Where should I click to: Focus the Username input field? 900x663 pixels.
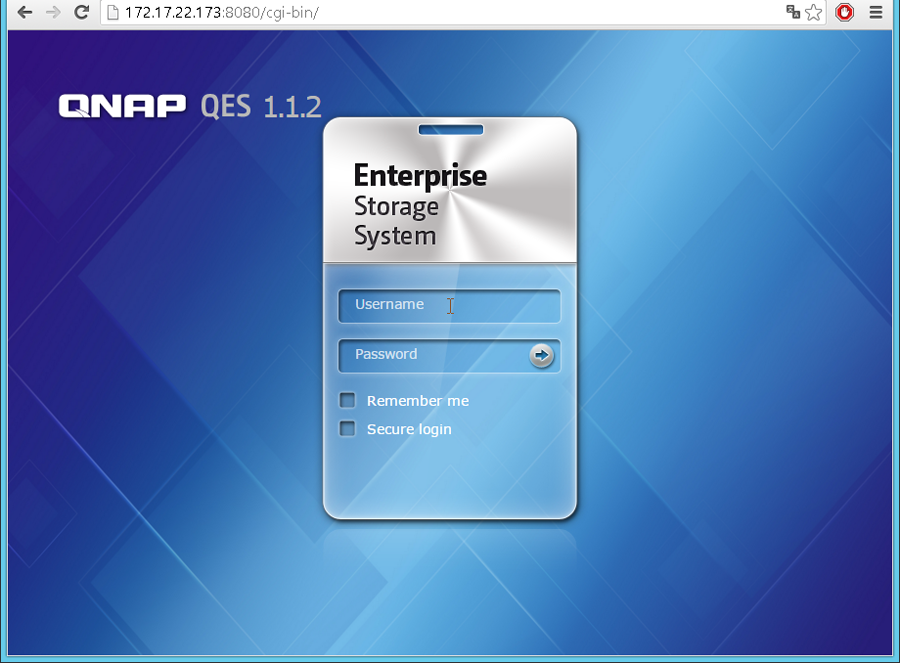(449, 306)
